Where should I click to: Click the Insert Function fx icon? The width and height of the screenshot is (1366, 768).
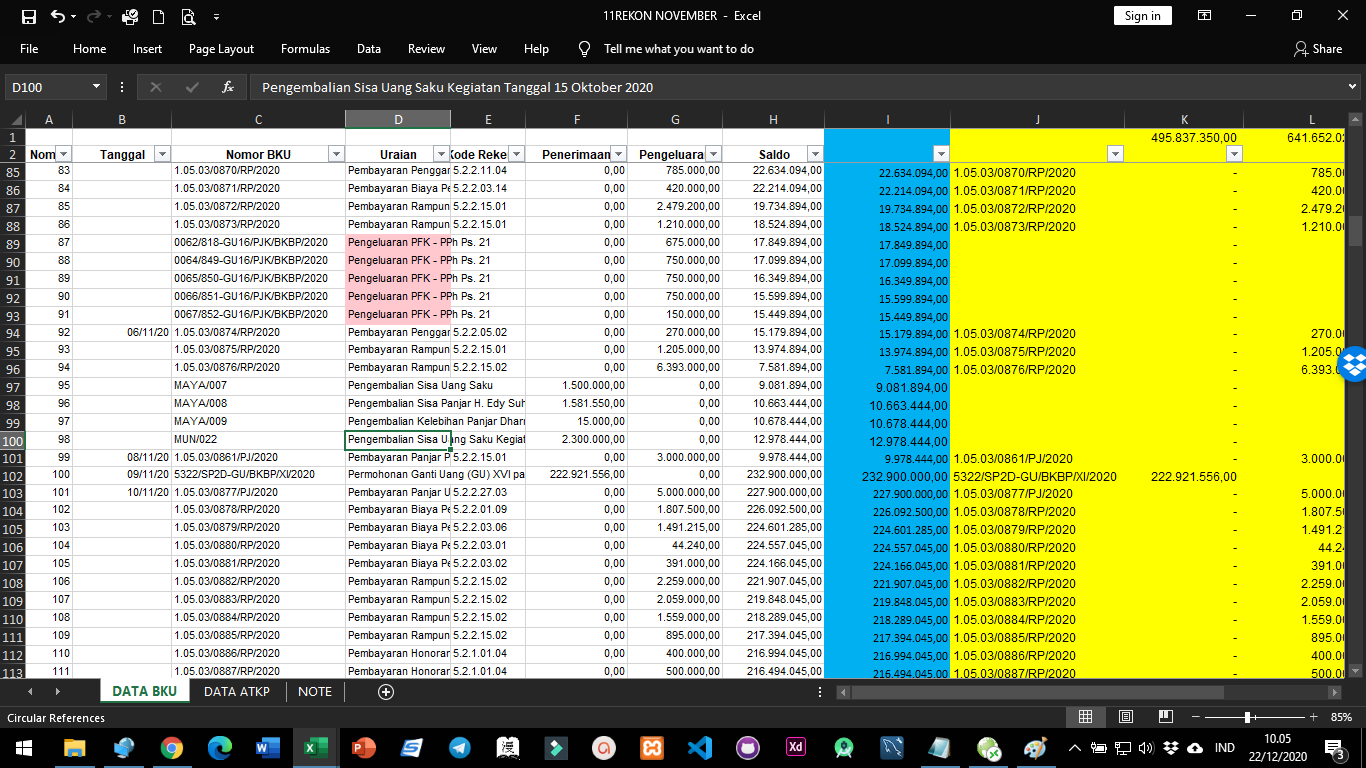click(x=228, y=87)
